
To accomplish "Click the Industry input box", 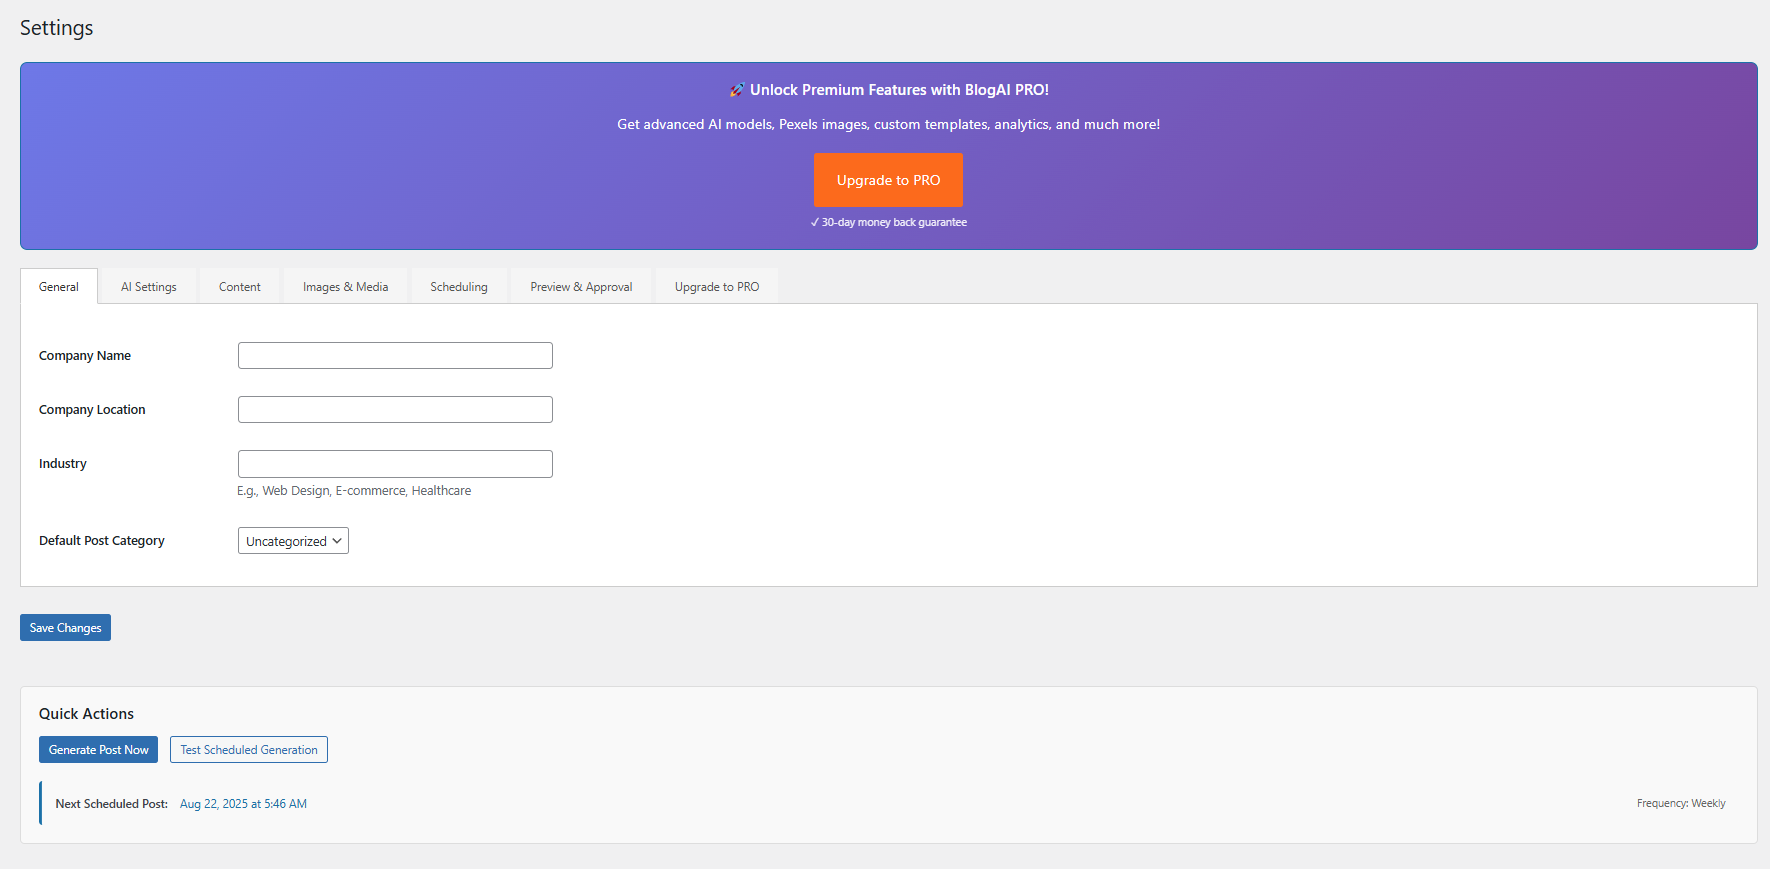I will click(395, 464).
